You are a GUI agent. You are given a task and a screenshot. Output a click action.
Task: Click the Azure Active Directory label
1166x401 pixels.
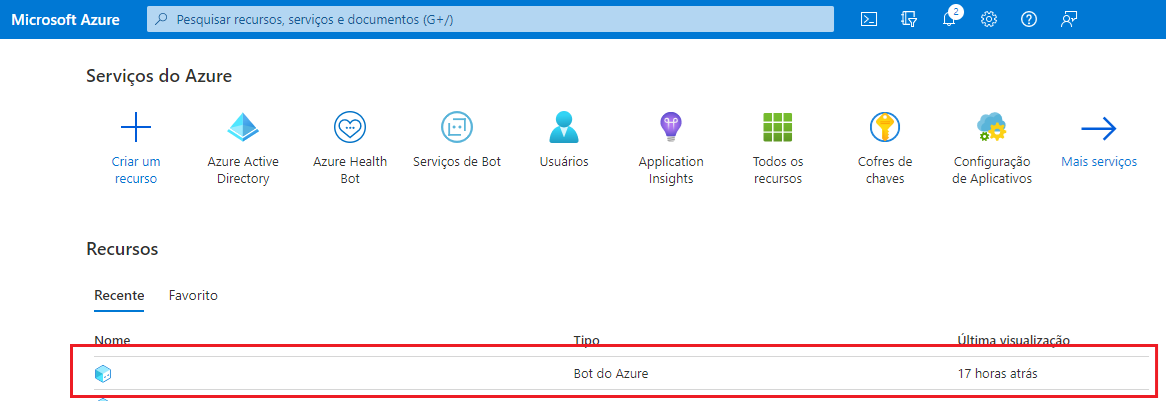[242, 170]
